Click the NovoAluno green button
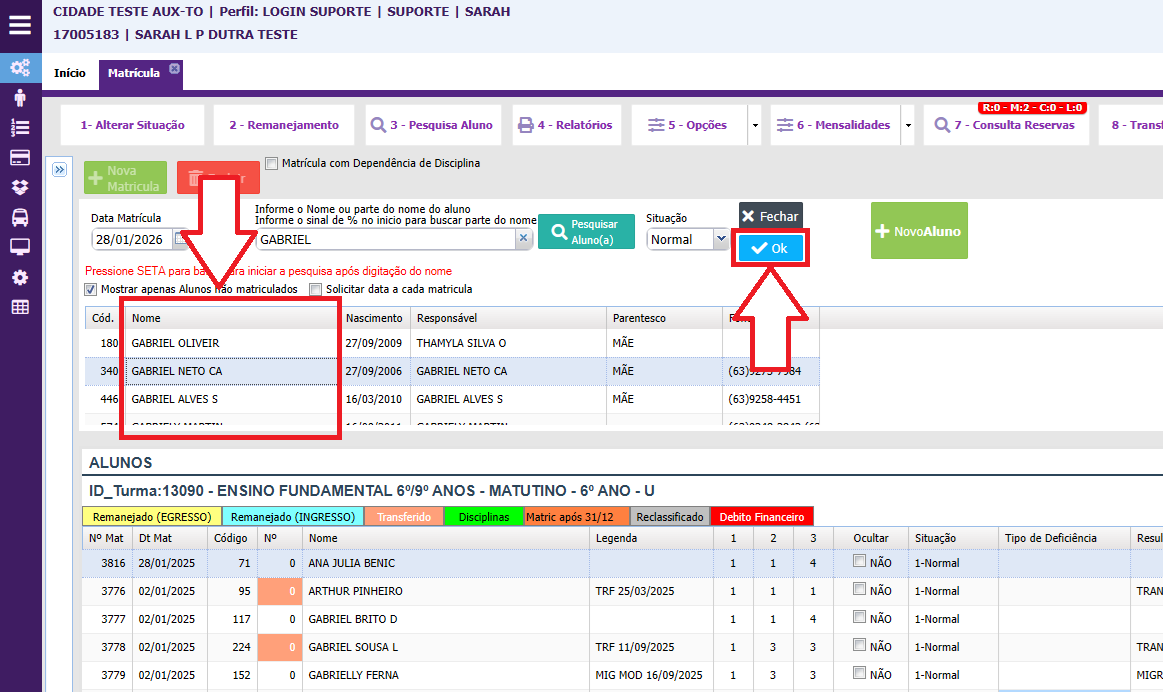 point(918,231)
